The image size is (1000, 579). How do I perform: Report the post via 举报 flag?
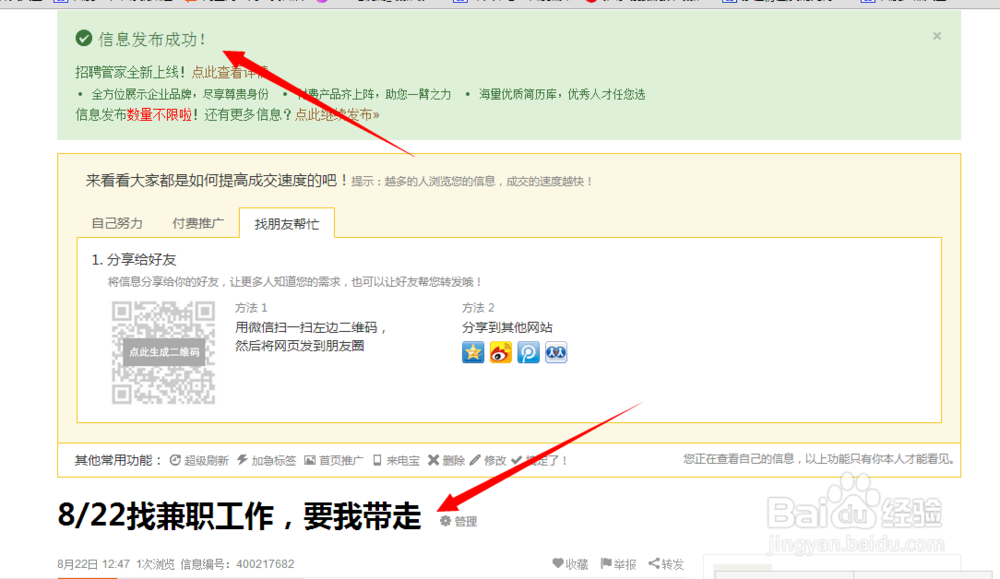pyautogui.click(x=606, y=563)
